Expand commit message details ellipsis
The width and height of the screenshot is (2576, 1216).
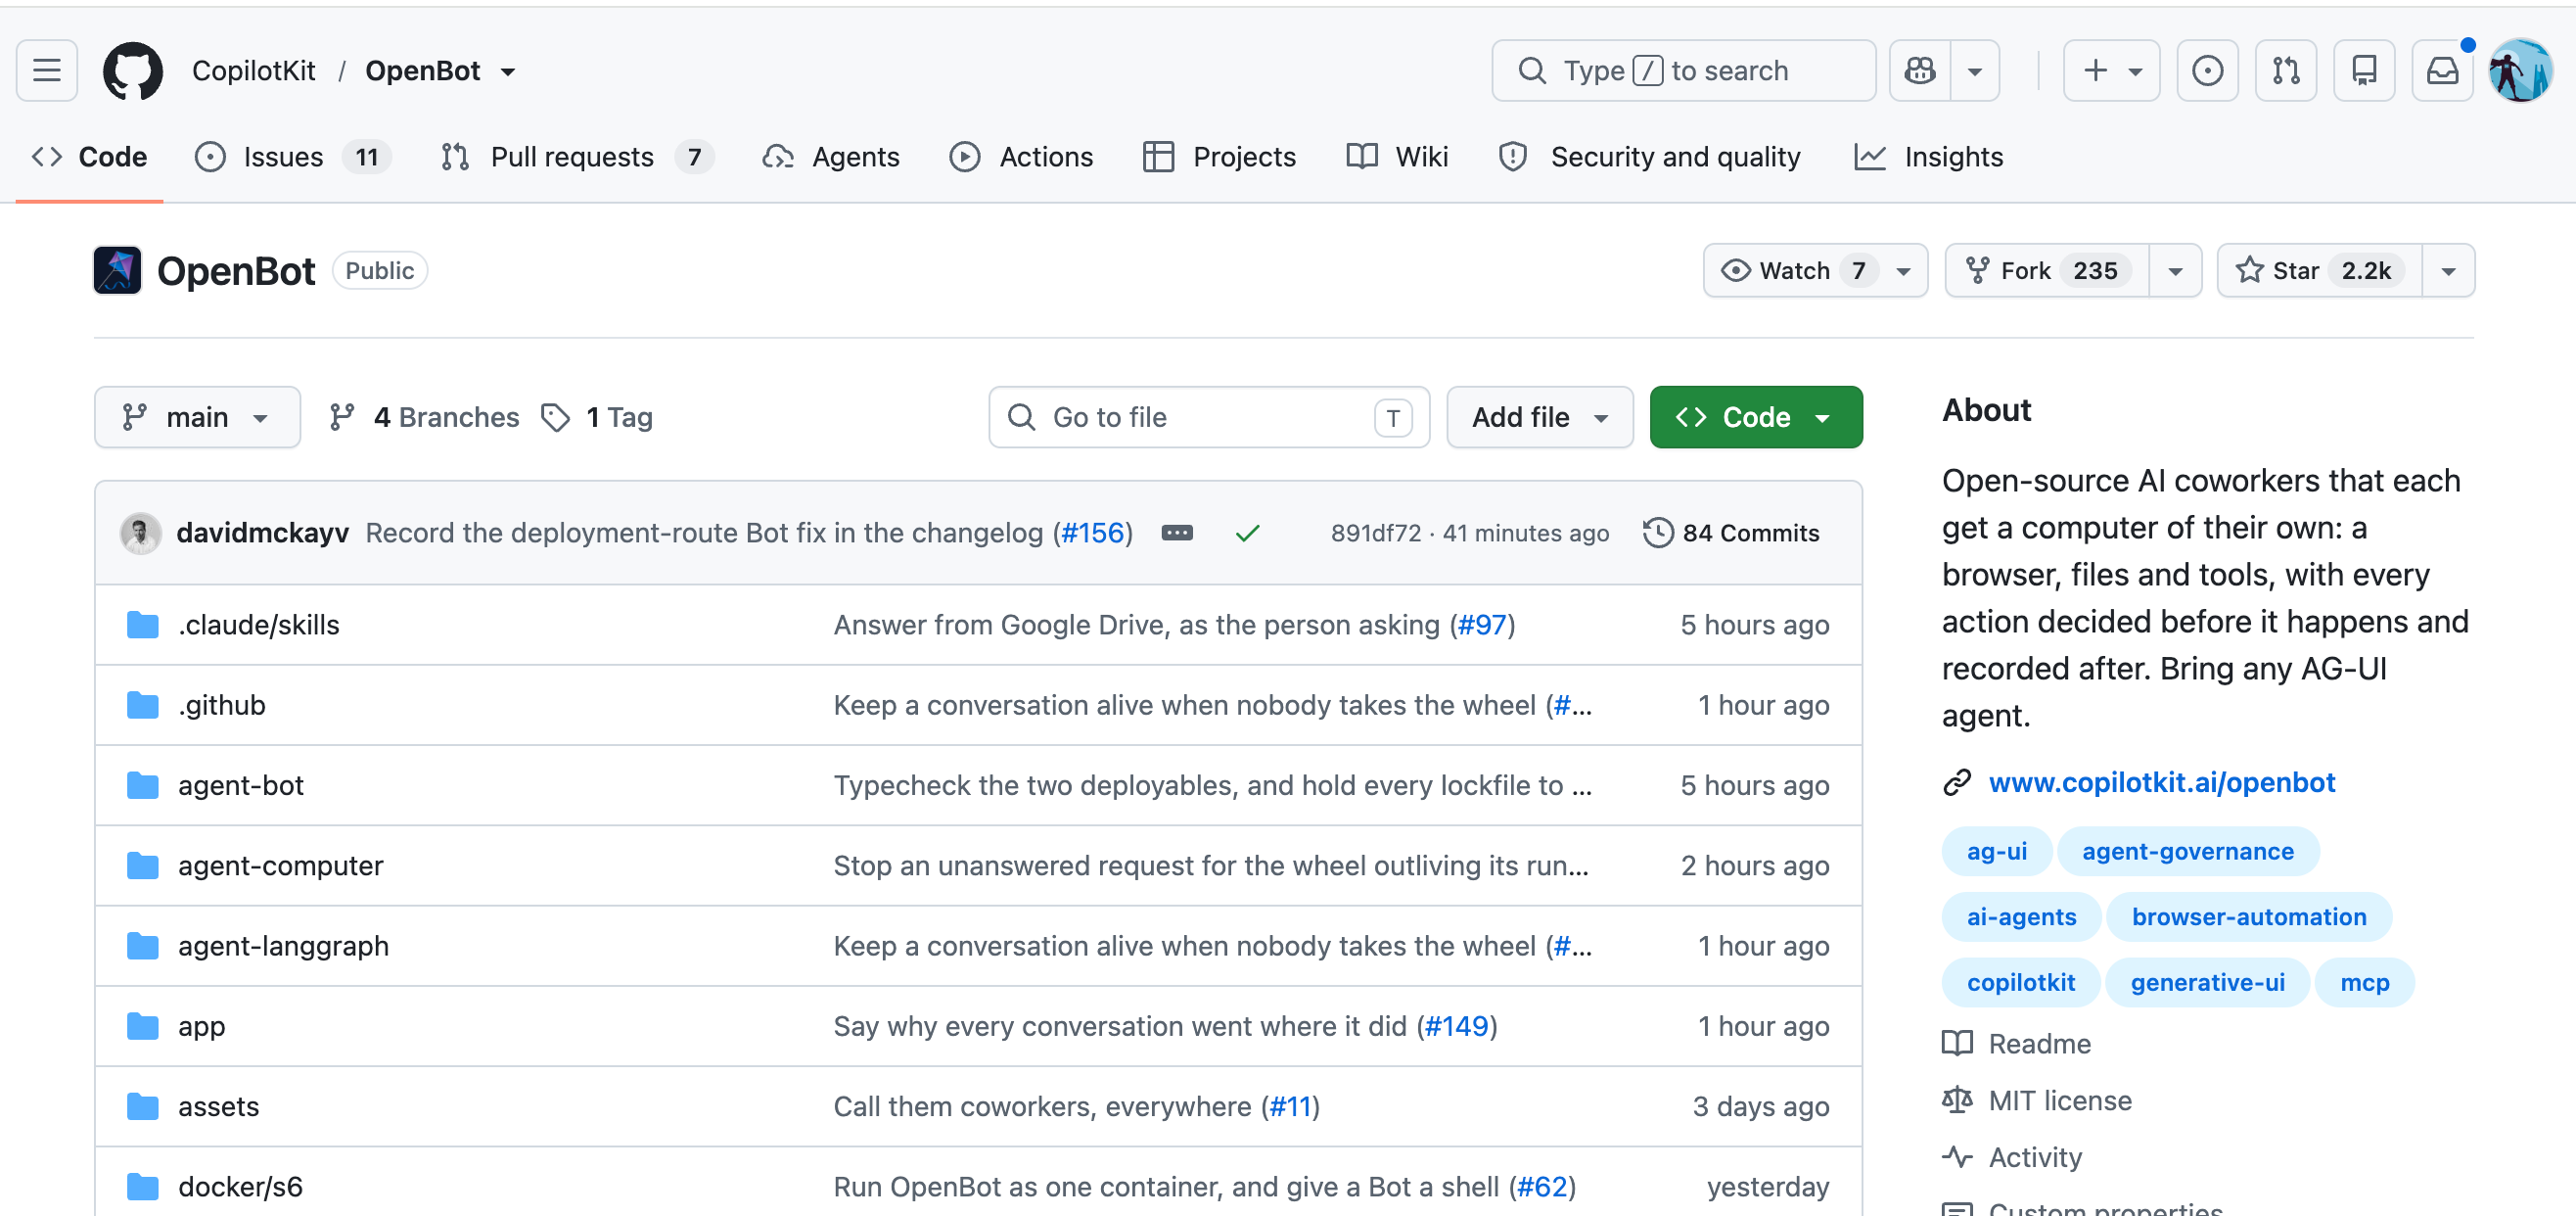click(x=1177, y=533)
